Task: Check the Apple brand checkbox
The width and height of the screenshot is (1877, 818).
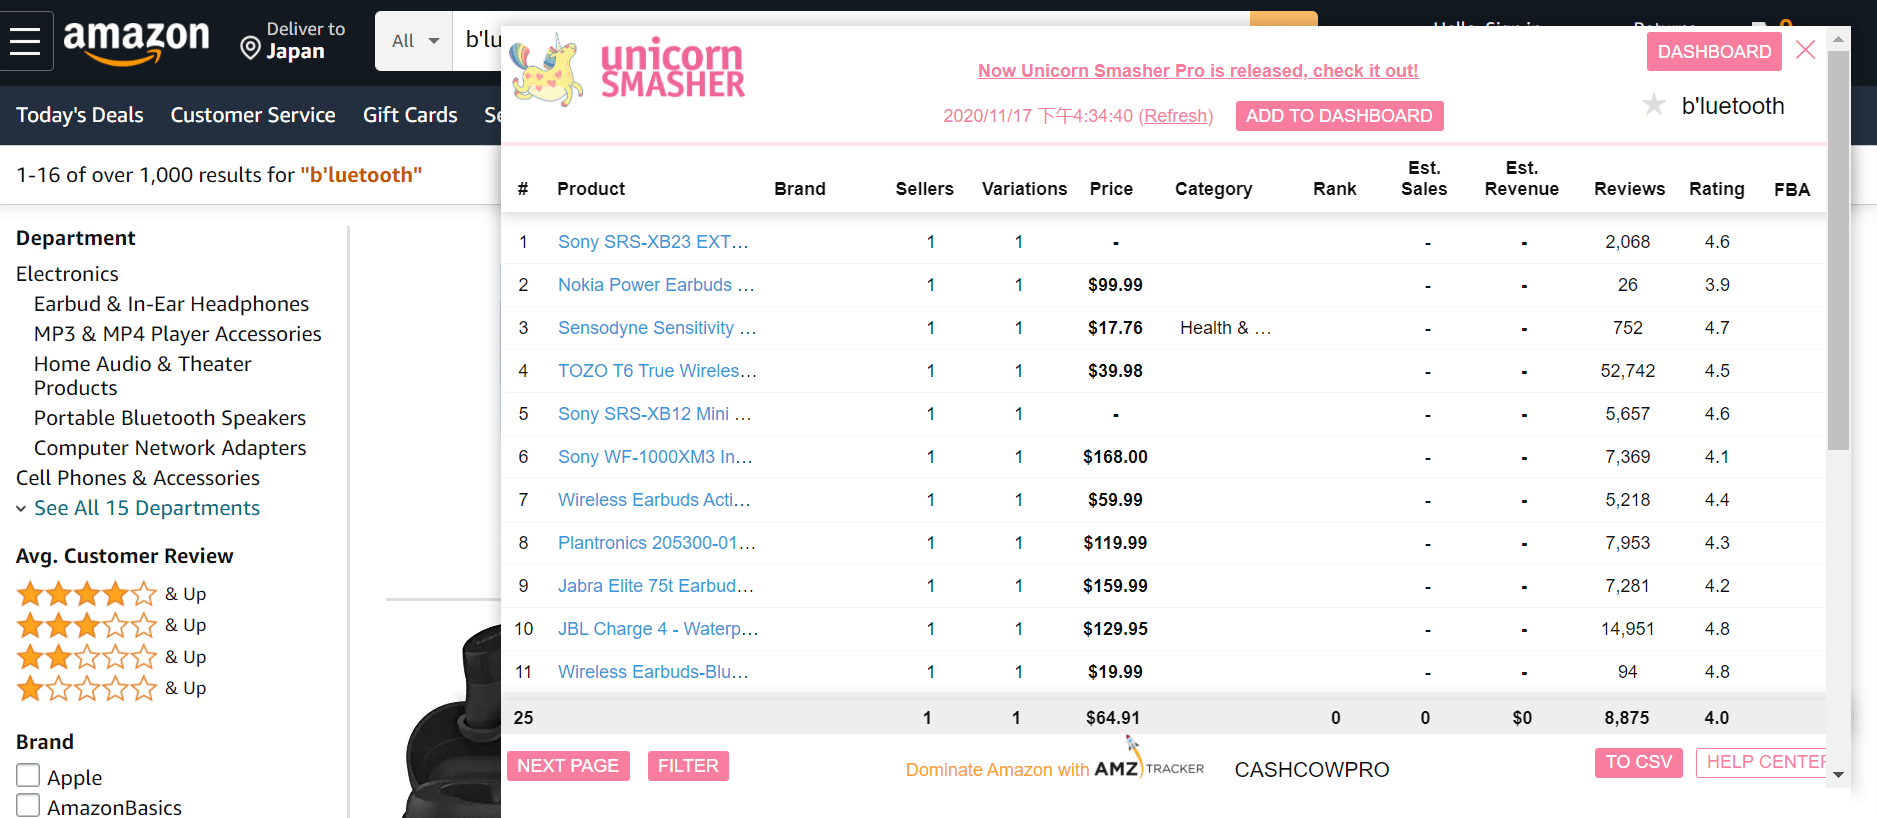Action: [28, 776]
